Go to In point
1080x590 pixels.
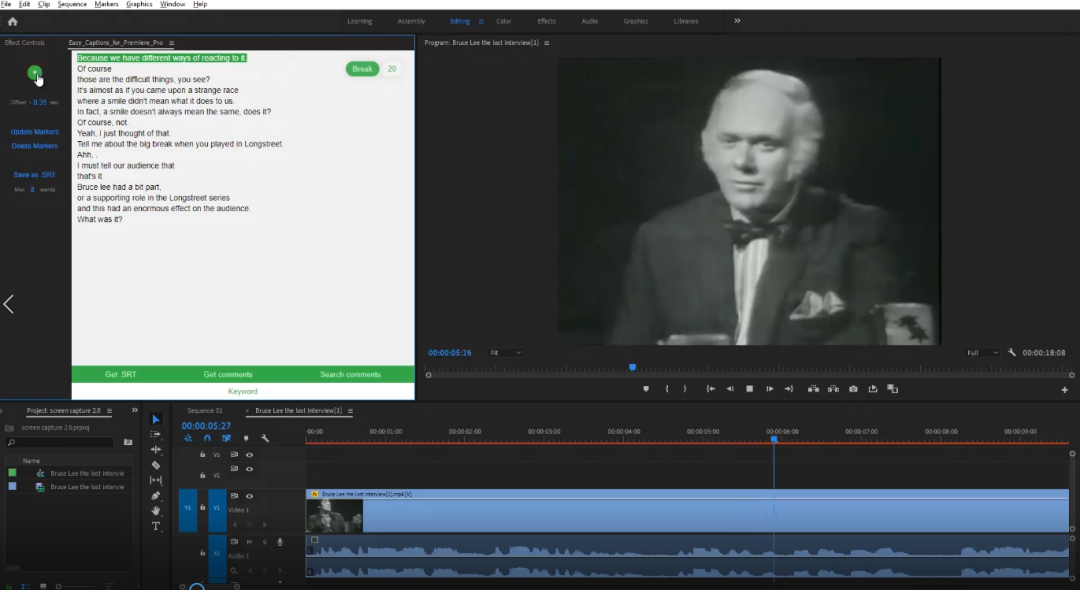[x=710, y=389]
